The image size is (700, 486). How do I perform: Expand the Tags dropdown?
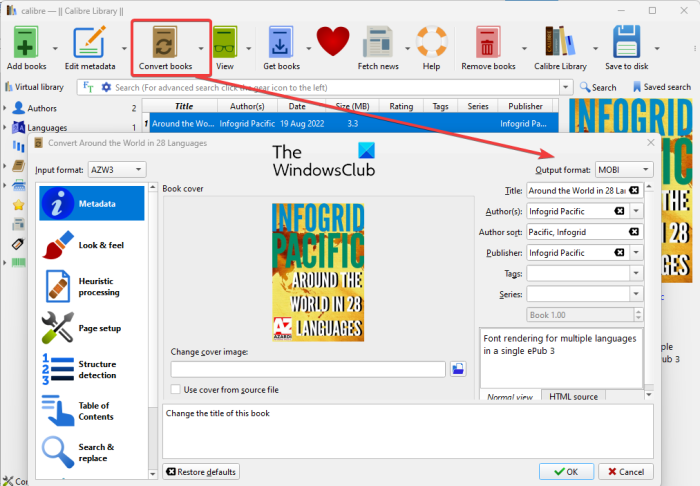point(636,273)
